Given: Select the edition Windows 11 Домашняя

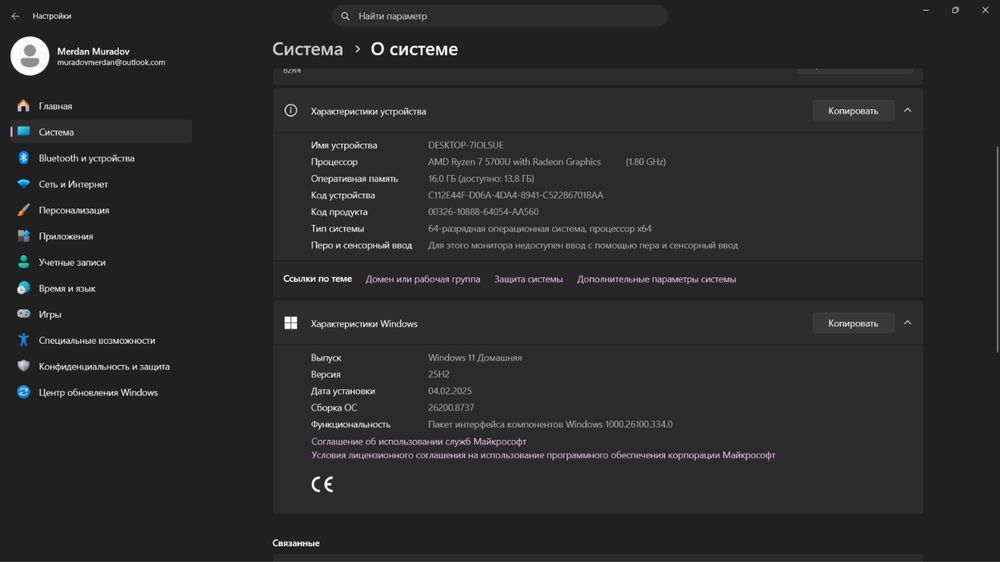Looking at the screenshot, I should [x=474, y=358].
